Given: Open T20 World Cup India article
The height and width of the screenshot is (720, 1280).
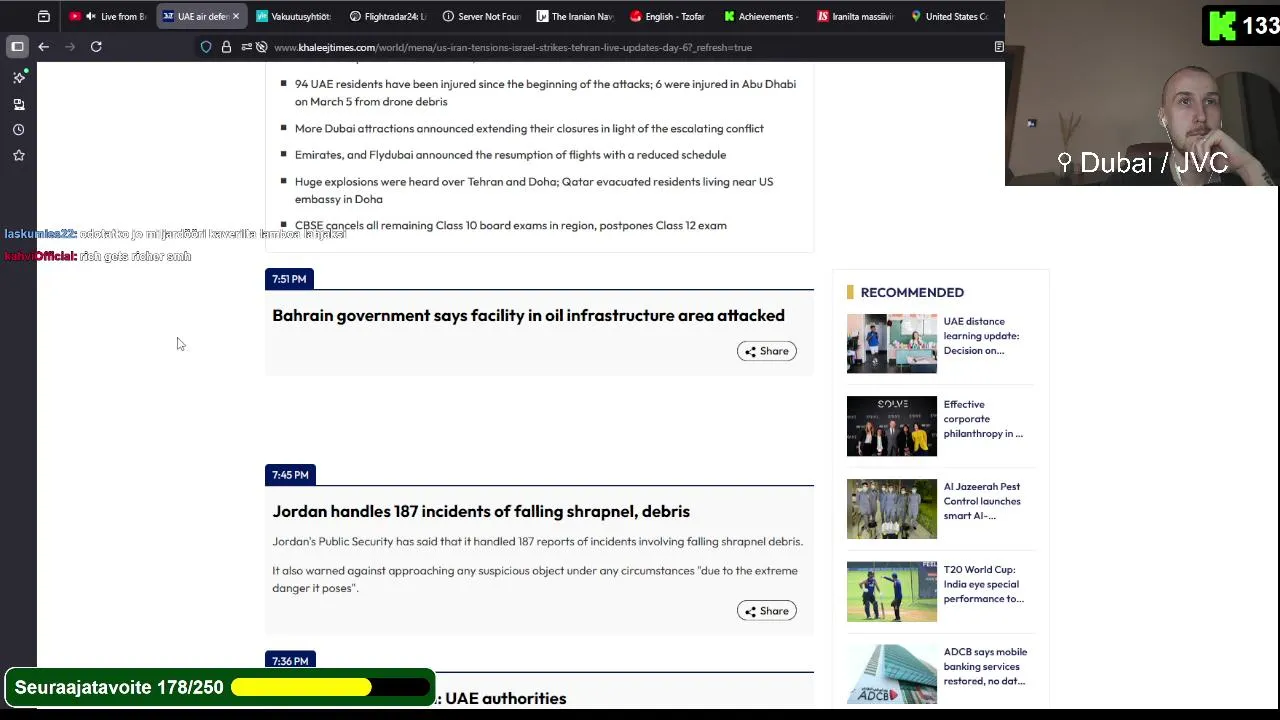Looking at the screenshot, I should [983, 584].
